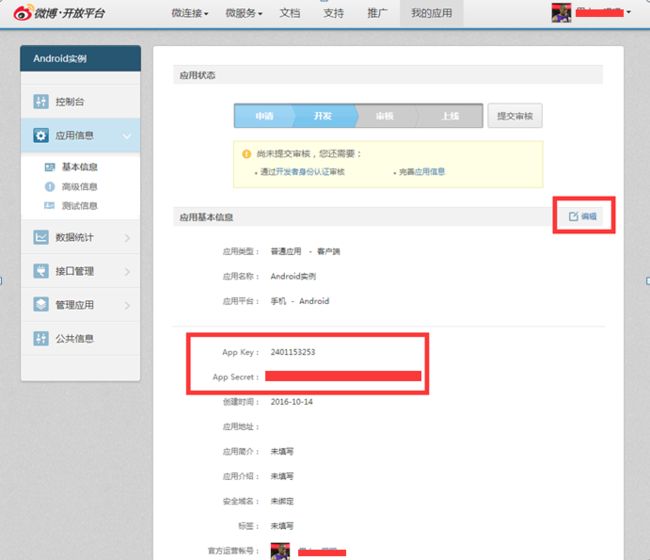Click the 审核 step in status bar
650x560 pixels.
coord(385,116)
